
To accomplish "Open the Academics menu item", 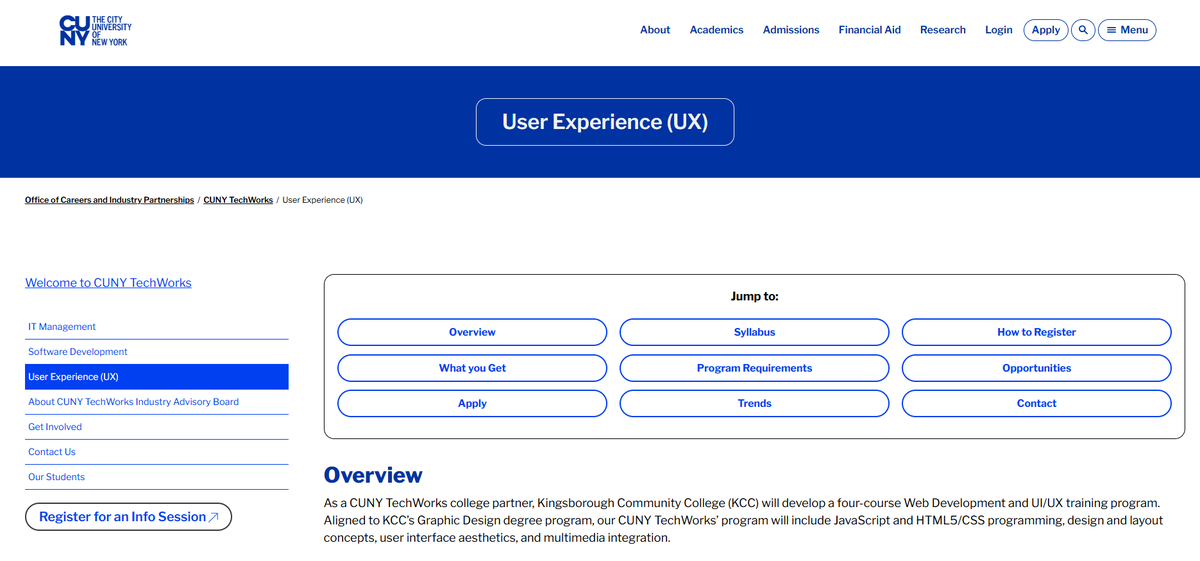I will point(717,30).
